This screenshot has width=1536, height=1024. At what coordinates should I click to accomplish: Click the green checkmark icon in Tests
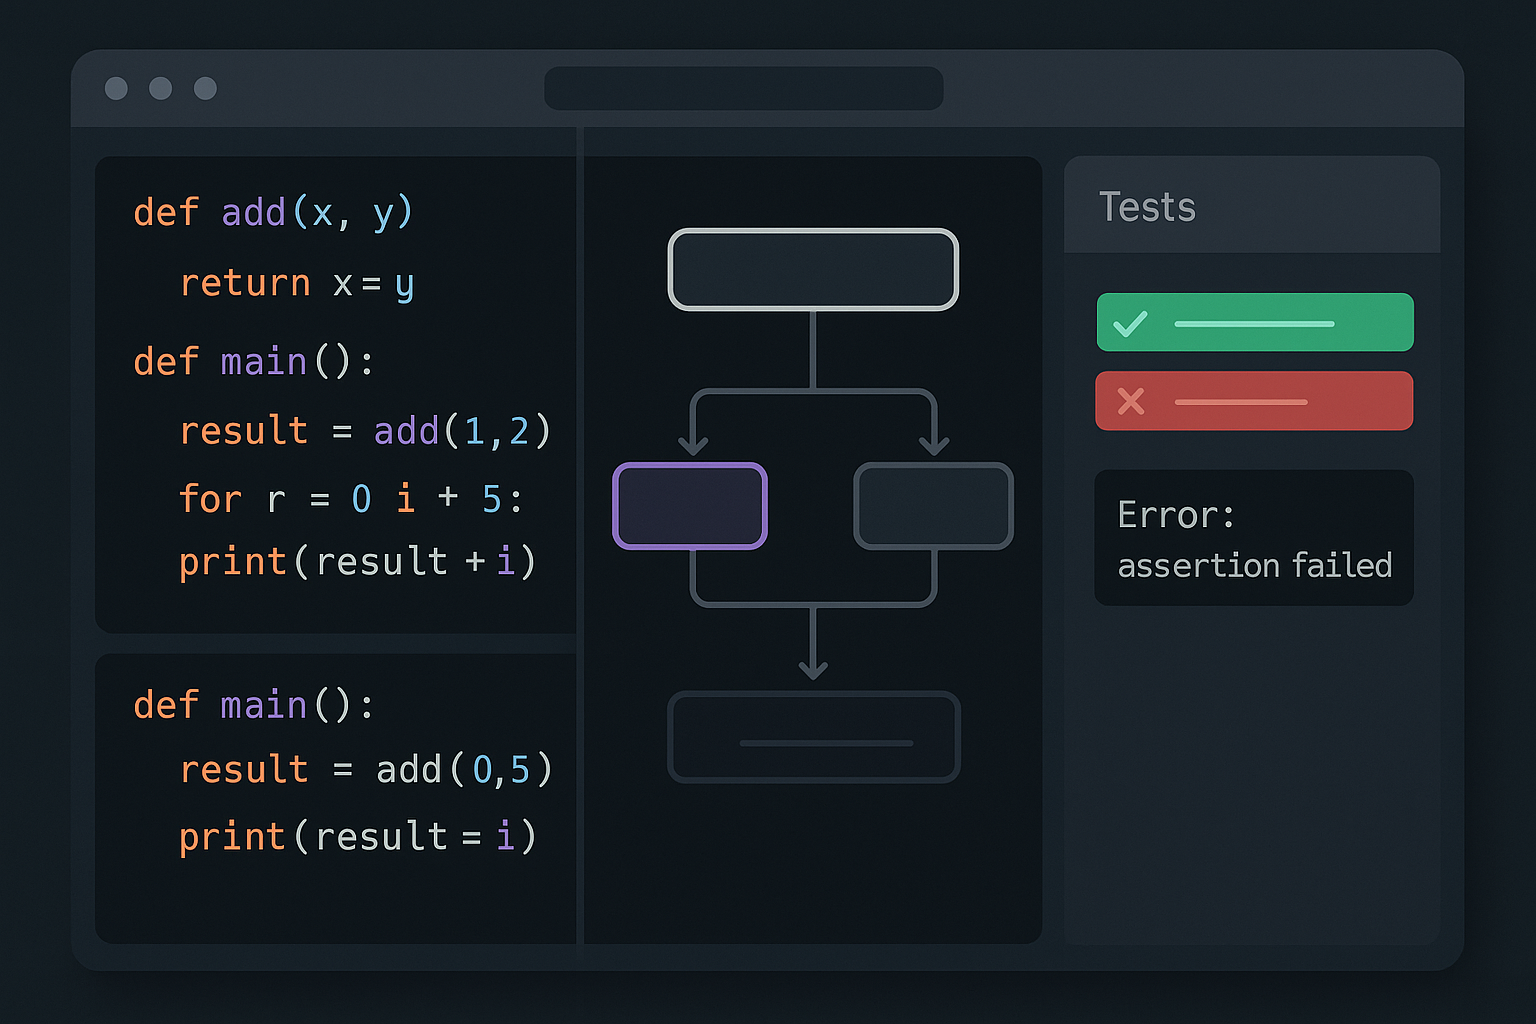[x=1131, y=324]
